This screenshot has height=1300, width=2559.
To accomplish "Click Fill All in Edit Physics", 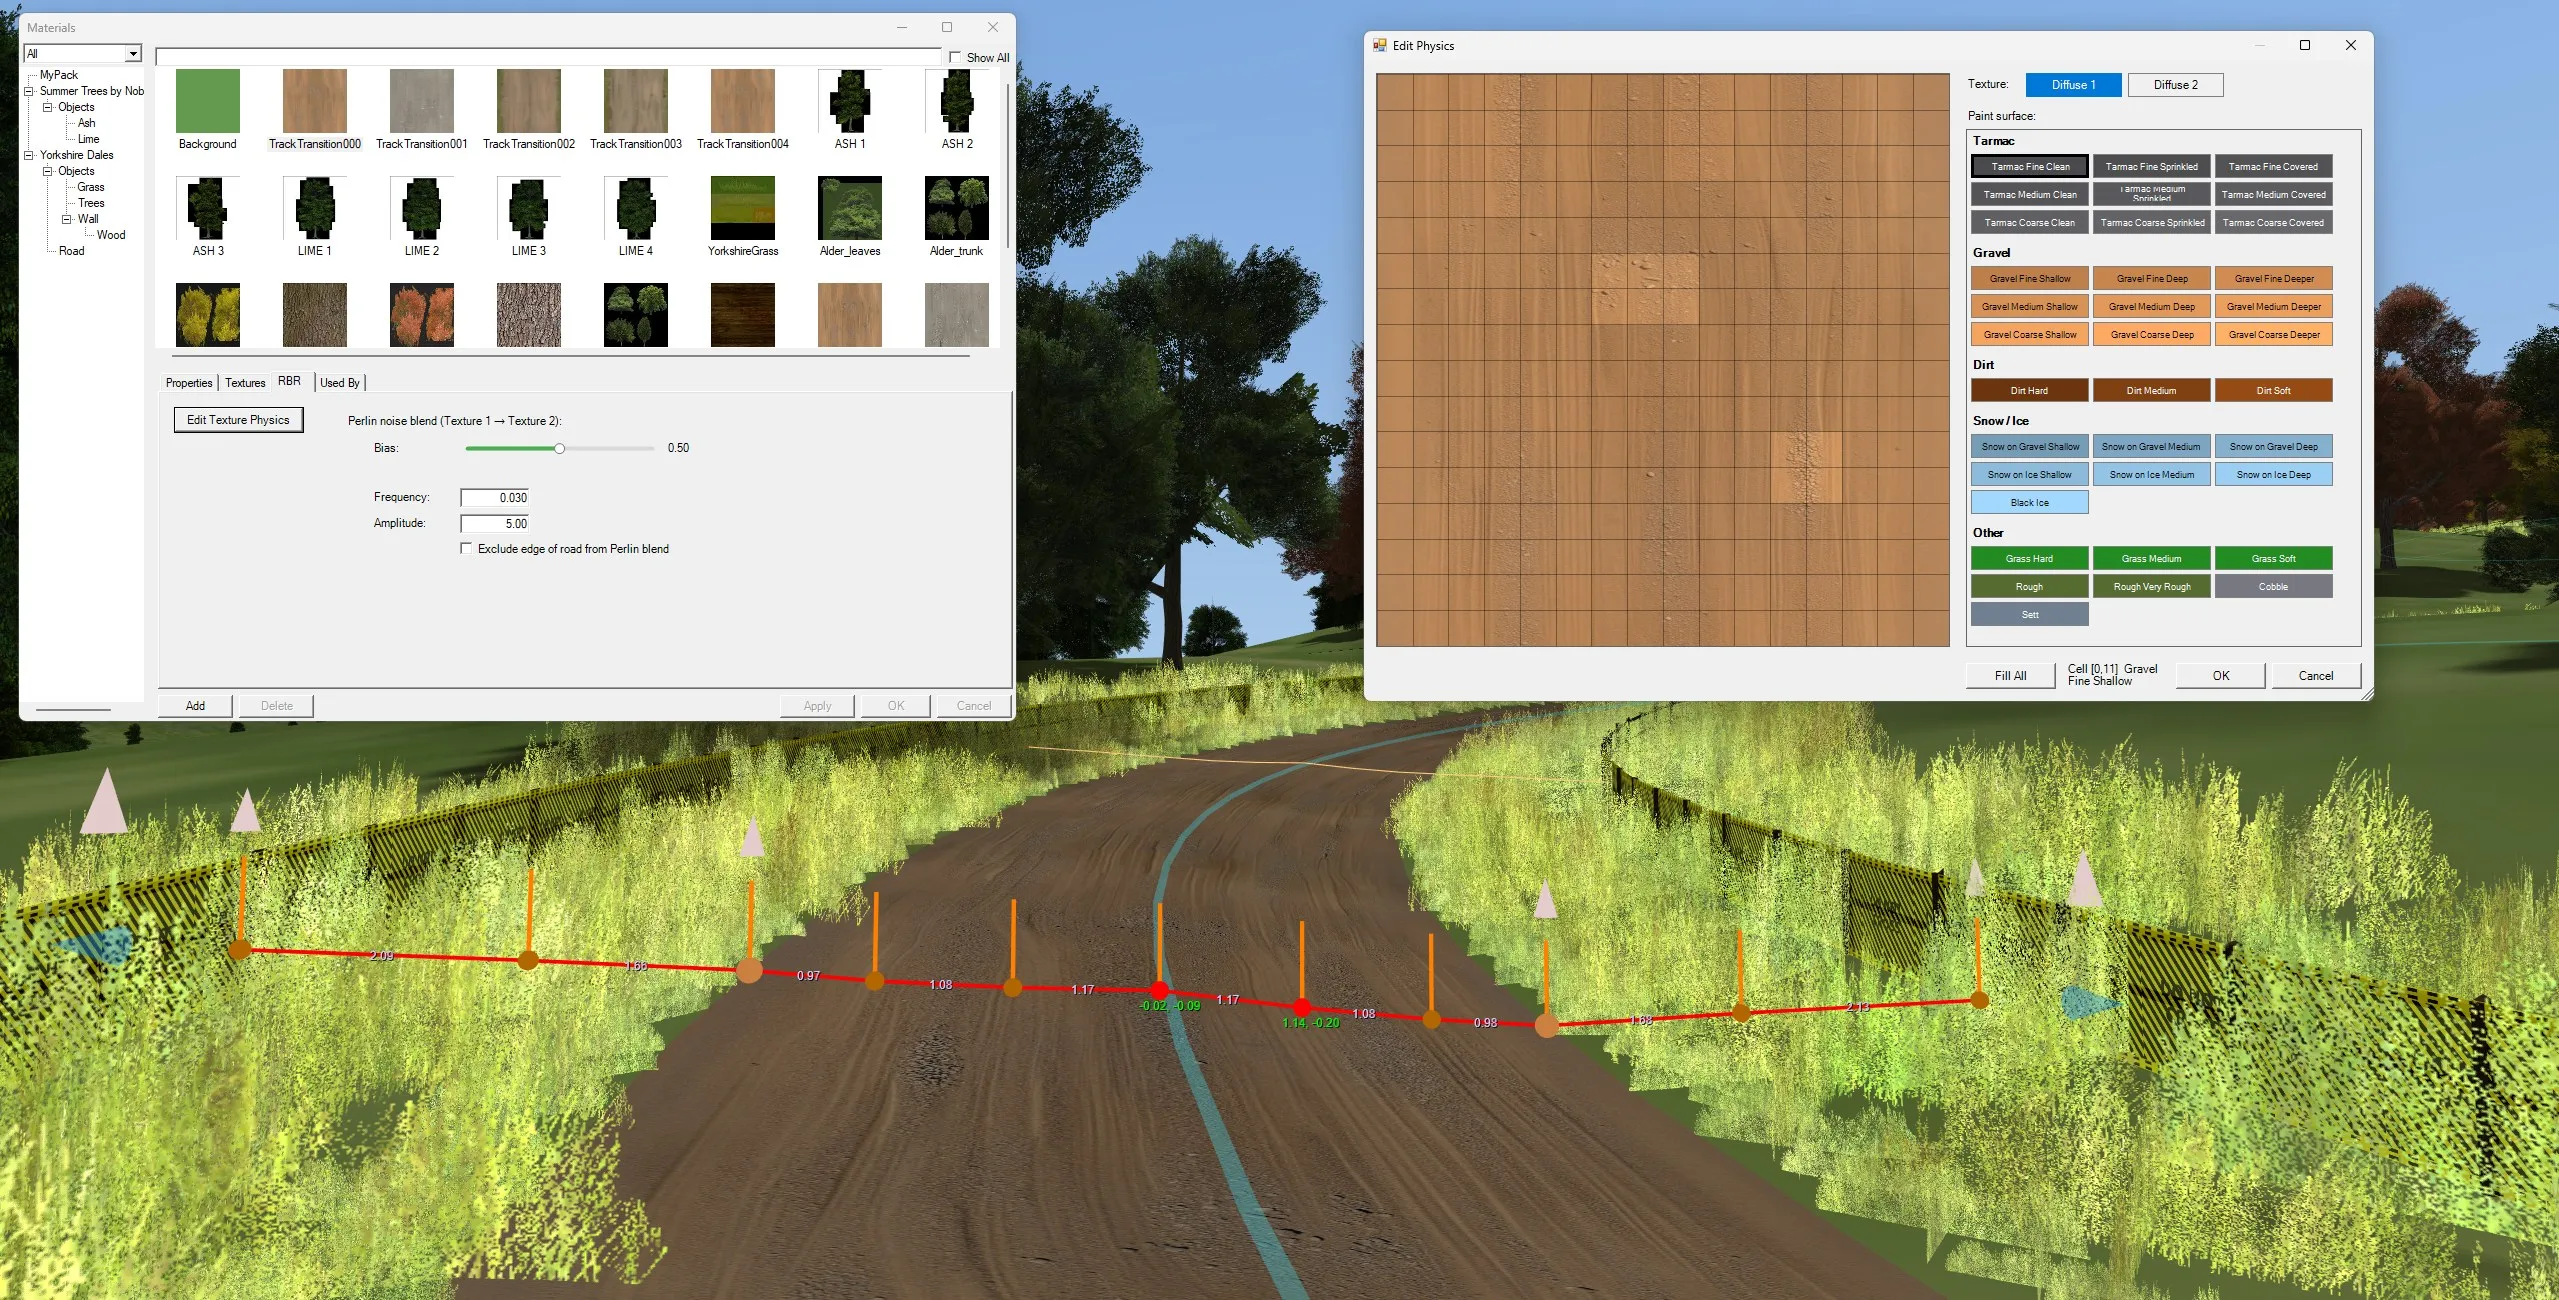I will 2010,676.
